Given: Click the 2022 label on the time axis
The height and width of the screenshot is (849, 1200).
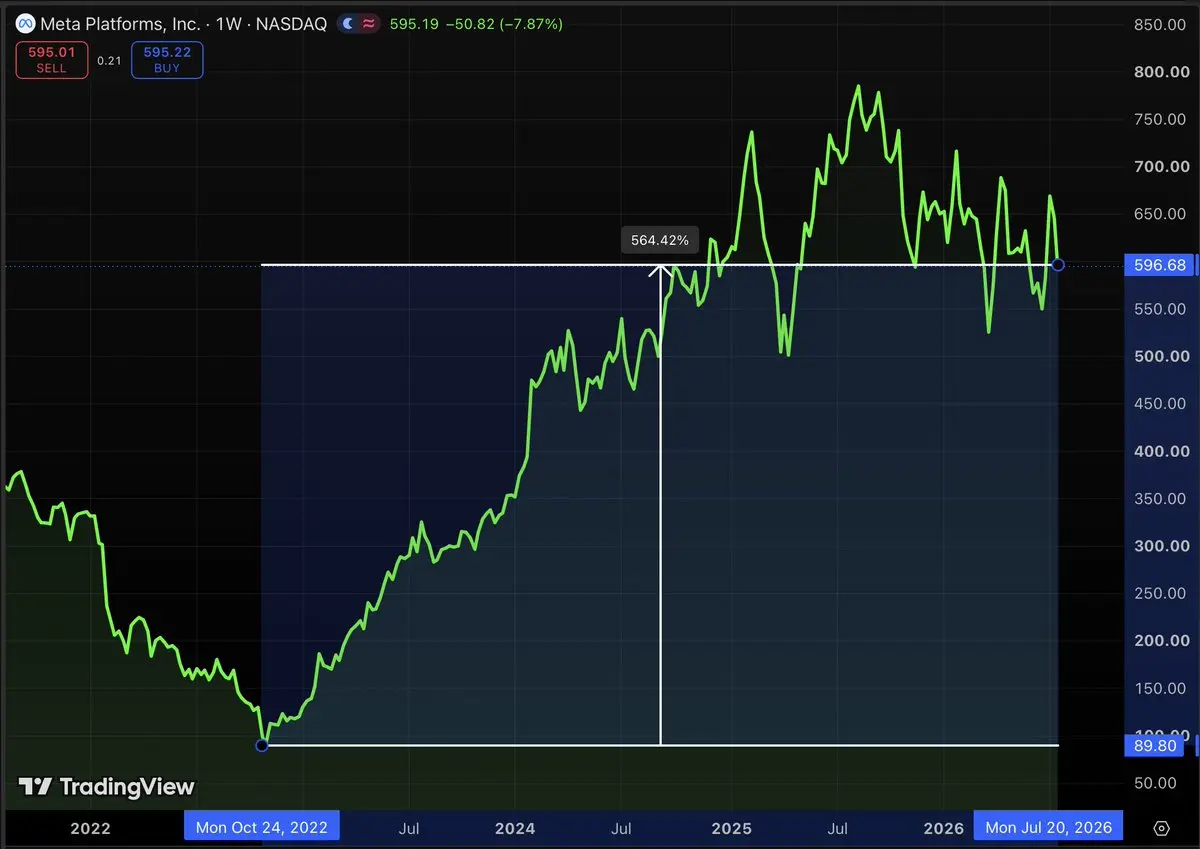Looking at the screenshot, I should point(91,828).
